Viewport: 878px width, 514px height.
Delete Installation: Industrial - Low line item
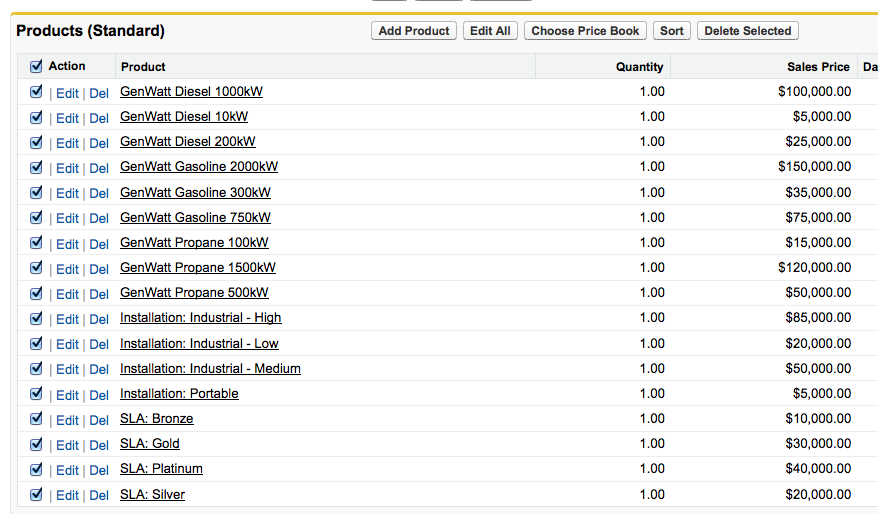coord(99,345)
